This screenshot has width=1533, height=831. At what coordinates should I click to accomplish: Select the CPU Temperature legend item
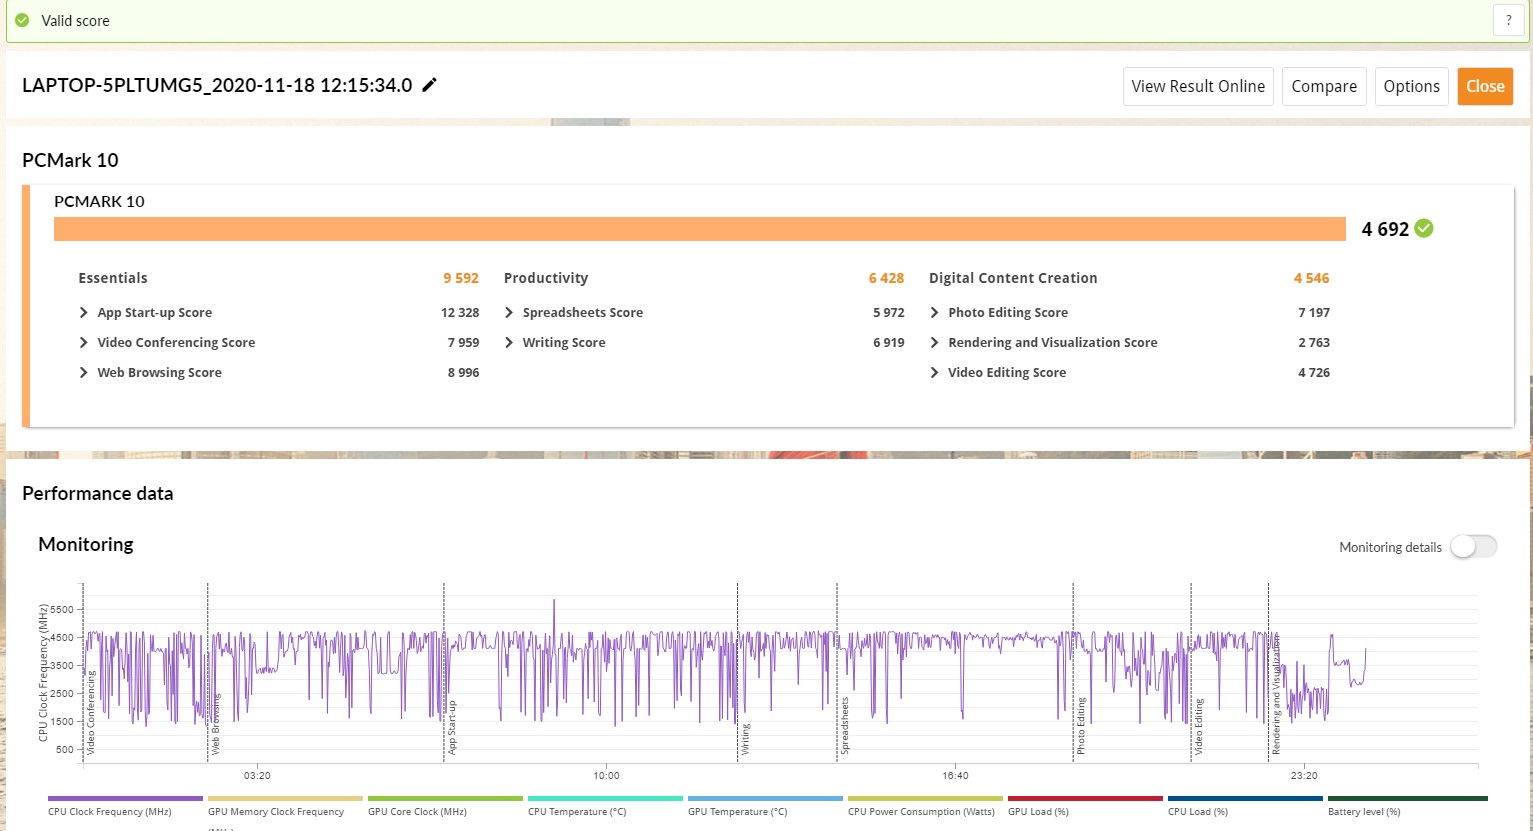[605, 805]
